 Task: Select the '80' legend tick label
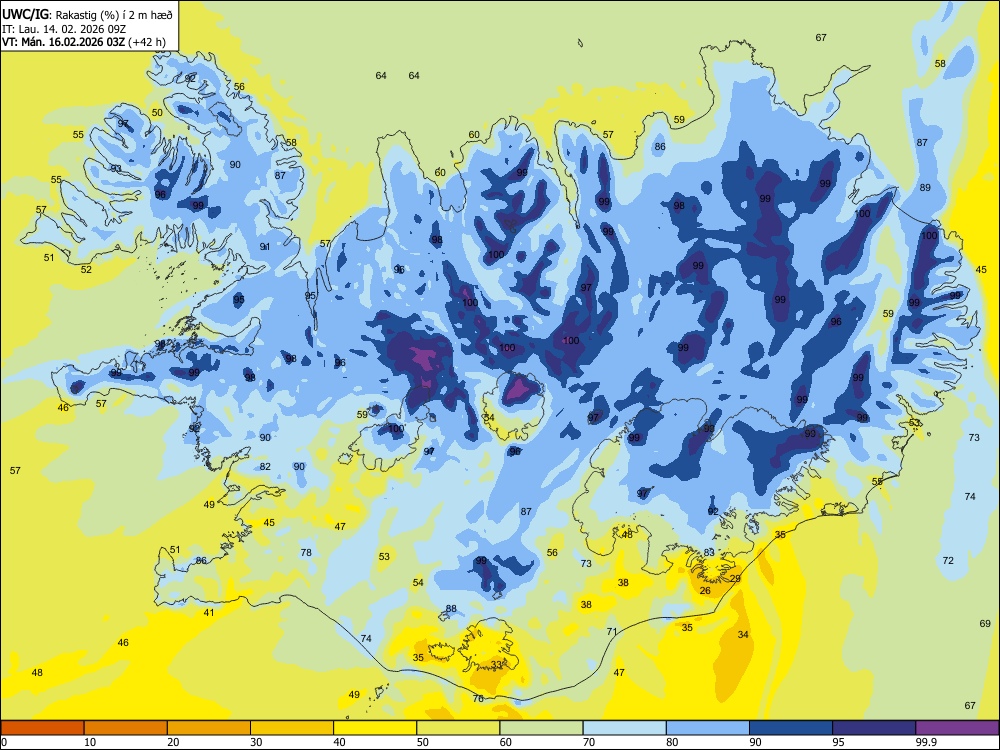point(672,742)
